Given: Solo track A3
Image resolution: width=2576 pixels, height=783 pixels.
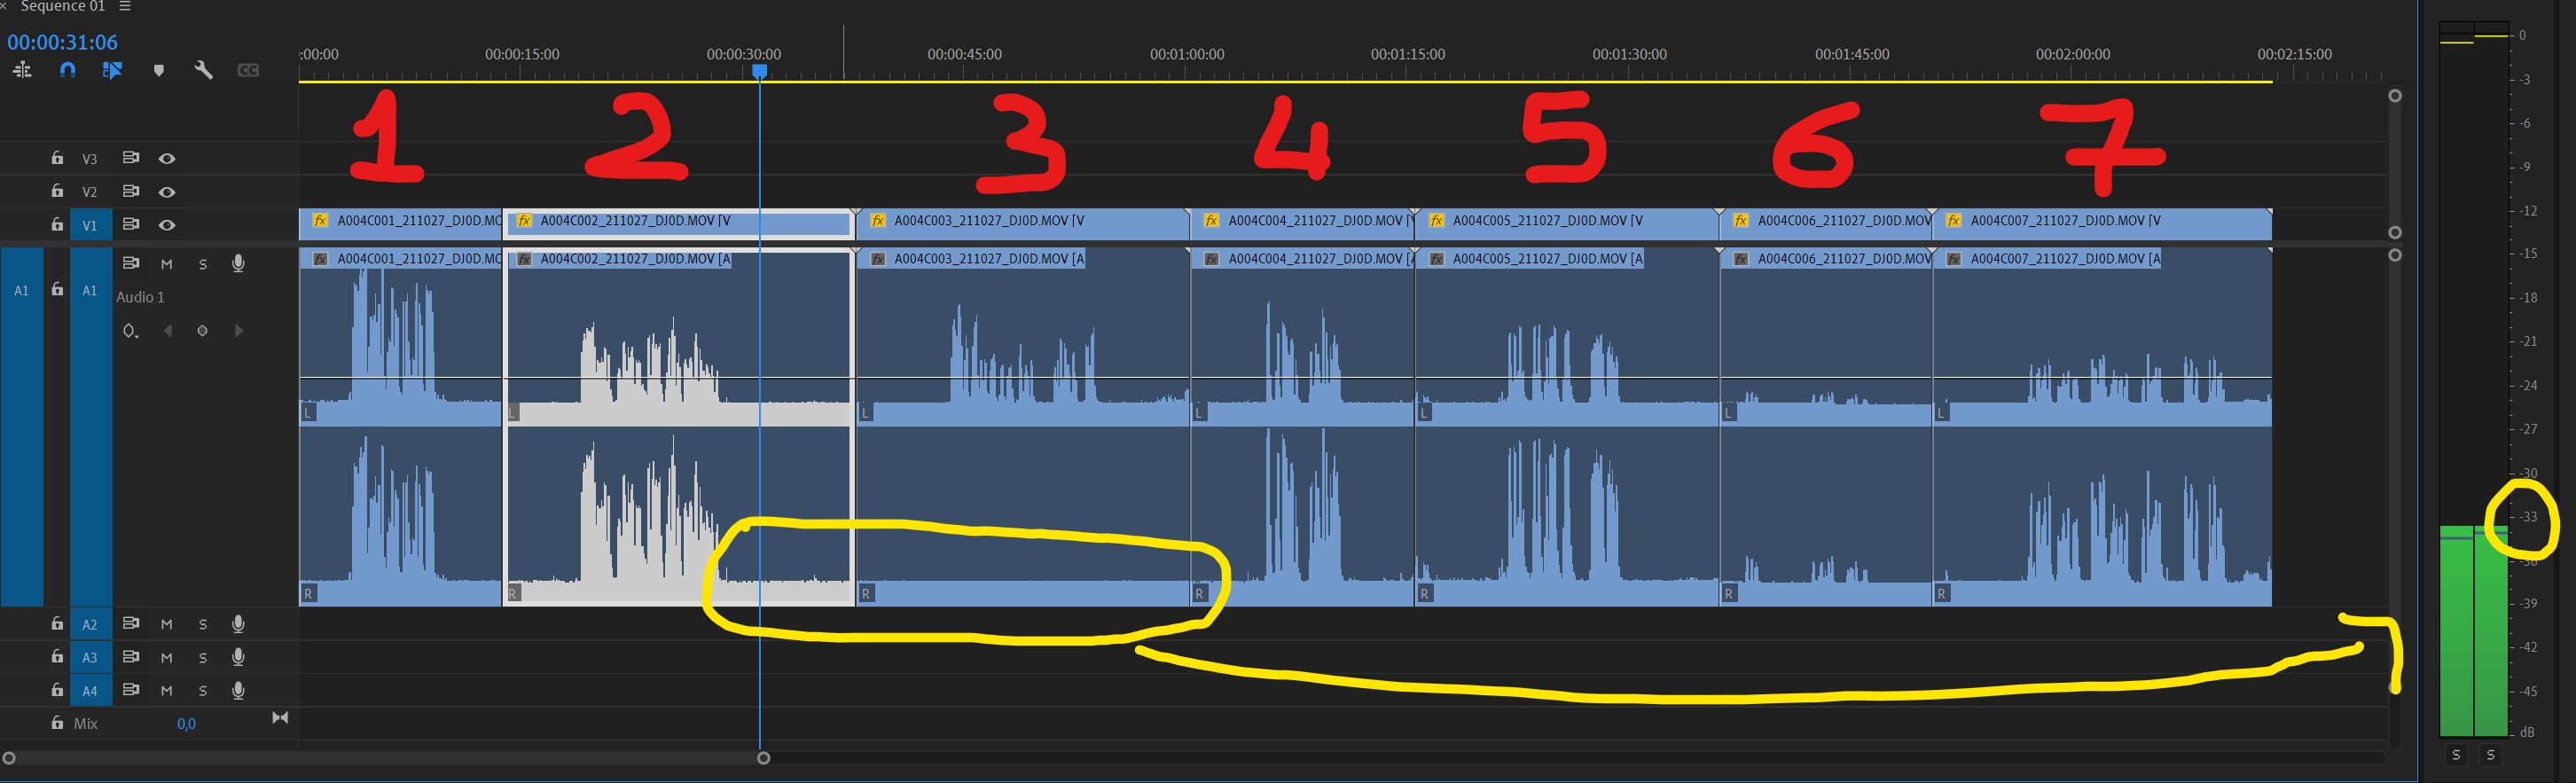Looking at the screenshot, I should tap(203, 658).
